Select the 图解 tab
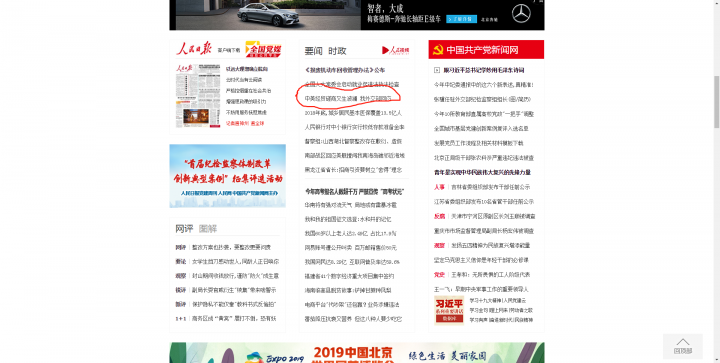Image resolution: width=720 pixels, height=363 pixels. coord(208,229)
